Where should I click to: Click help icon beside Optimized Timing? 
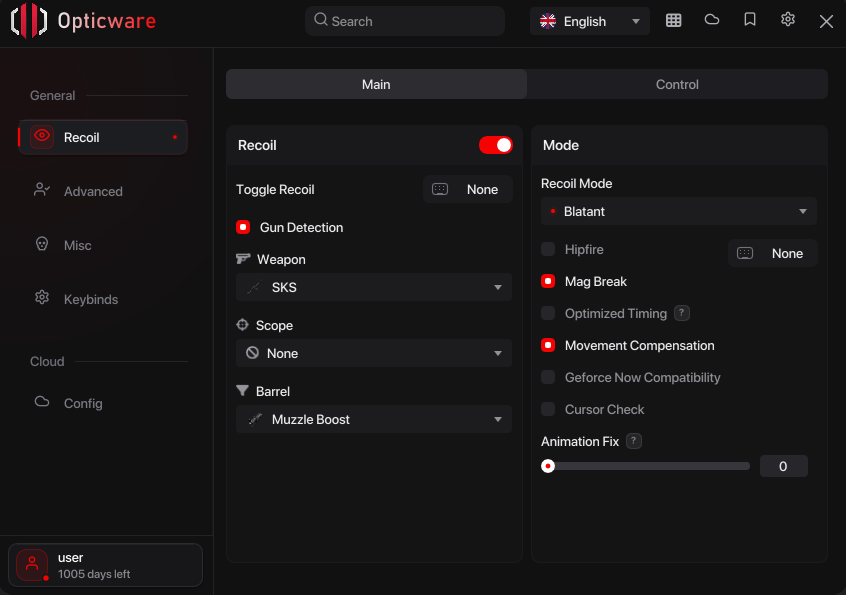coord(681,313)
